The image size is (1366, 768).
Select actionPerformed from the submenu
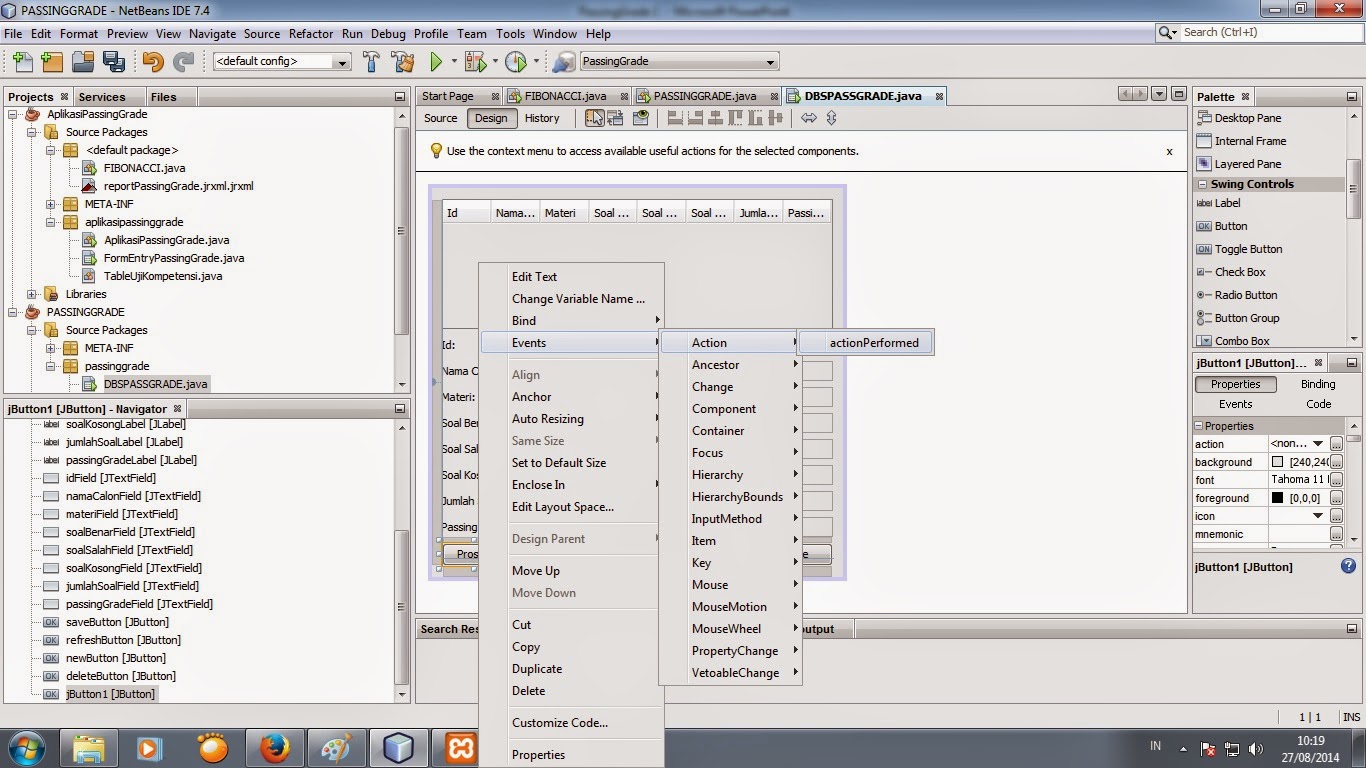(866, 342)
